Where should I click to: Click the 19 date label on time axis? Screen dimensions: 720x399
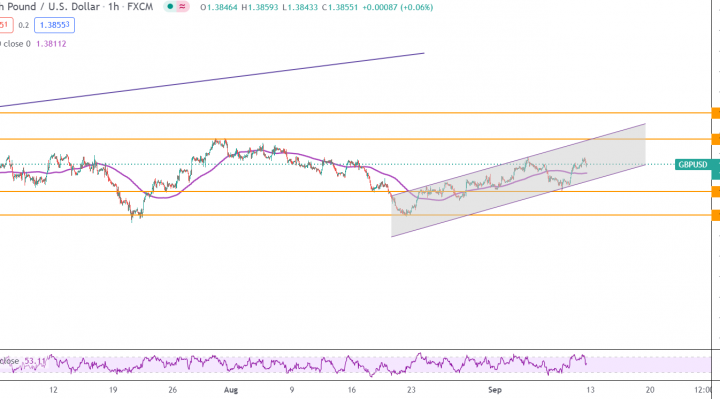click(113, 390)
